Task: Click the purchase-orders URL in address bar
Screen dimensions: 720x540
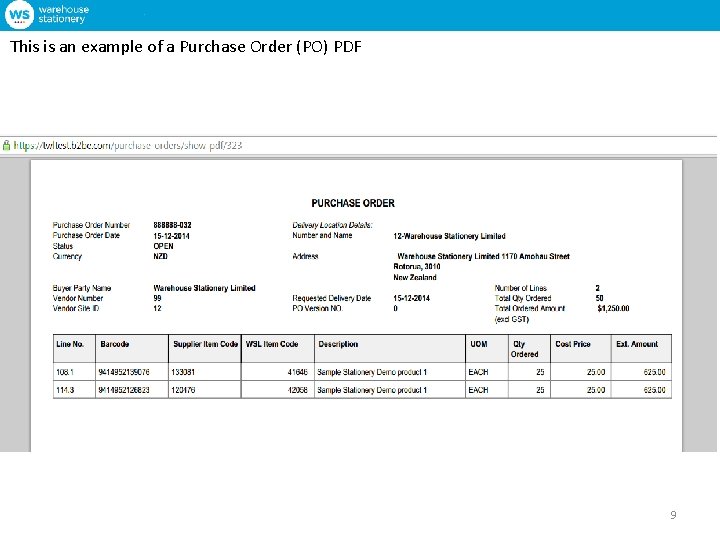Action: (128, 146)
